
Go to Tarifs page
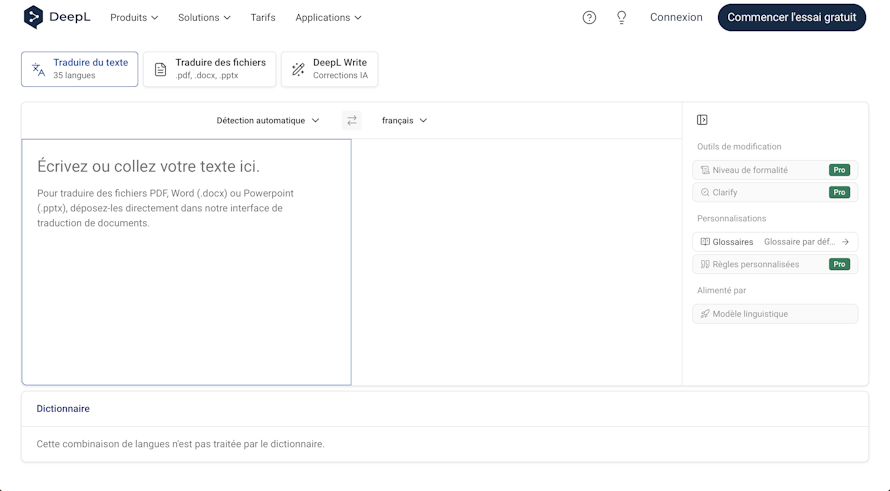point(263,18)
